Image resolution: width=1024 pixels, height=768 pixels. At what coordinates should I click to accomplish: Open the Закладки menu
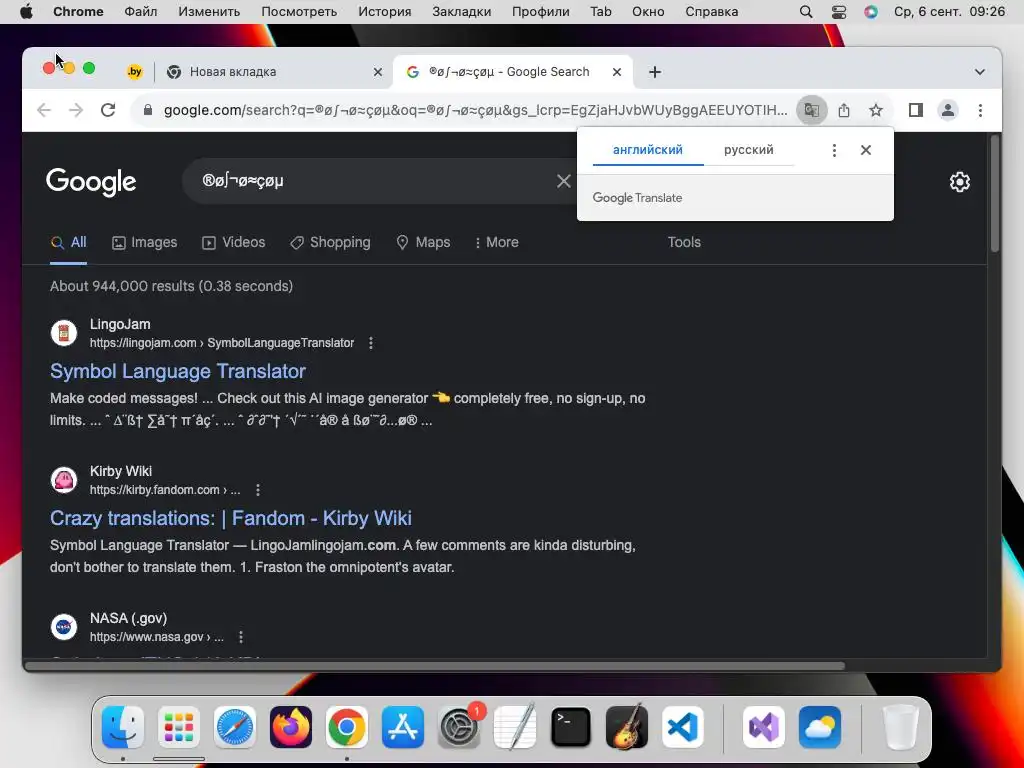click(462, 12)
